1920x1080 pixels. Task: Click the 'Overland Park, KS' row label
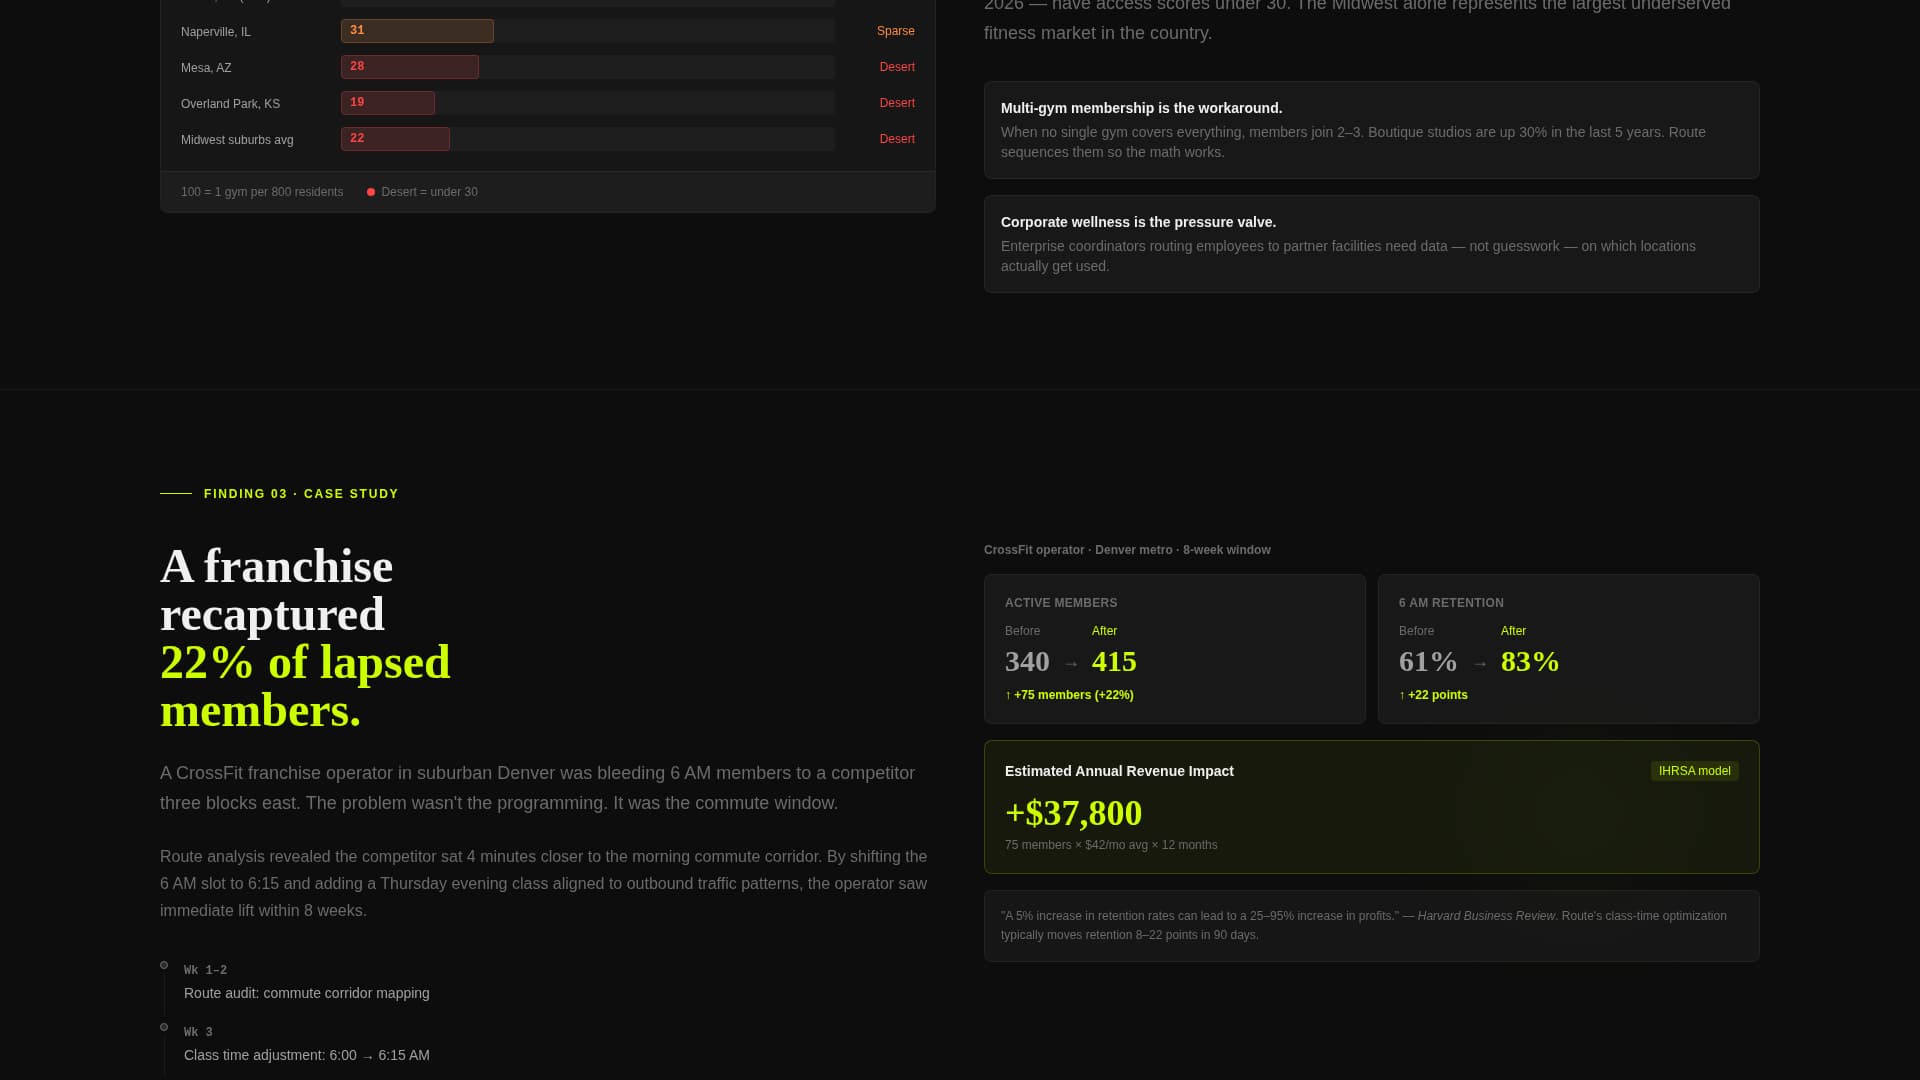click(x=230, y=104)
